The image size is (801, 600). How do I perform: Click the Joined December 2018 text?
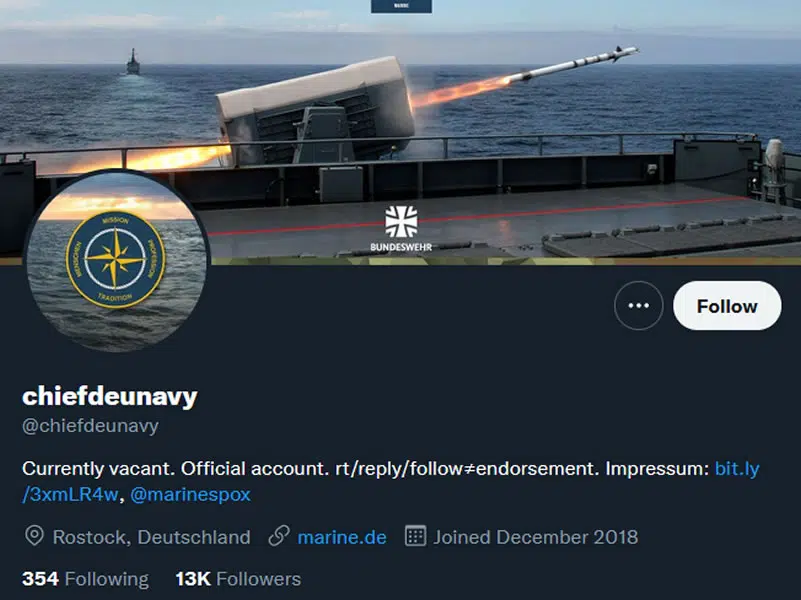tap(536, 537)
